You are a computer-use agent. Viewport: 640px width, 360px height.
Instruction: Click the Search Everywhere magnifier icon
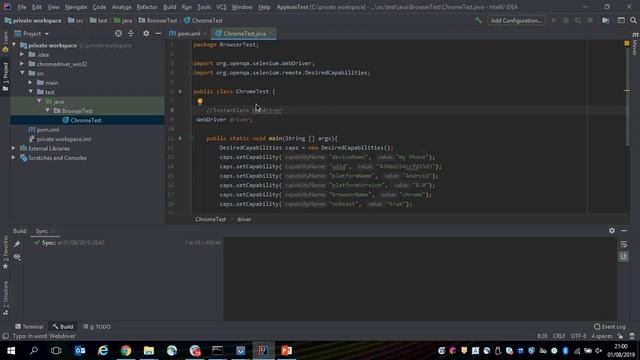(633, 20)
